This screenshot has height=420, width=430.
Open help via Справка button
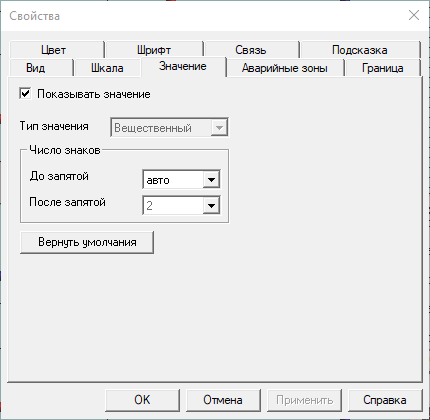pos(385,400)
